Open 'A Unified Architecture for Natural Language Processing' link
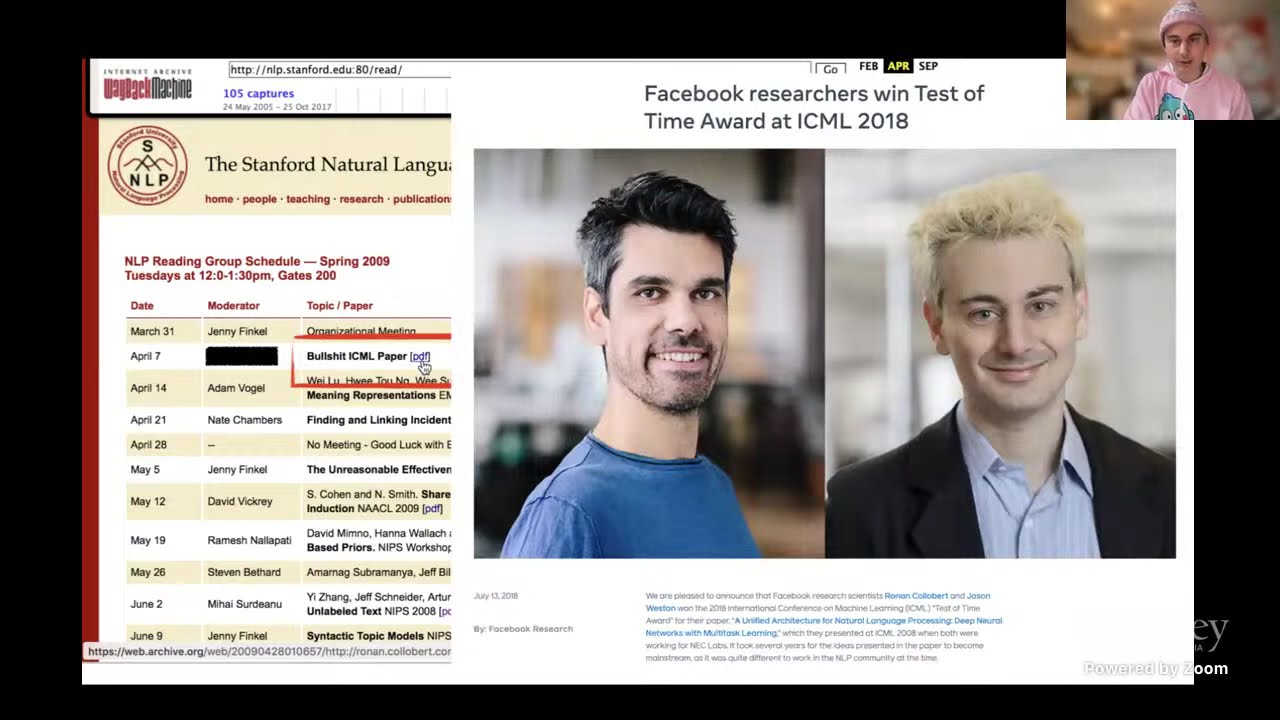Image resolution: width=1280 pixels, height=720 pixels. pyautogui.click(x=824, y=626)
